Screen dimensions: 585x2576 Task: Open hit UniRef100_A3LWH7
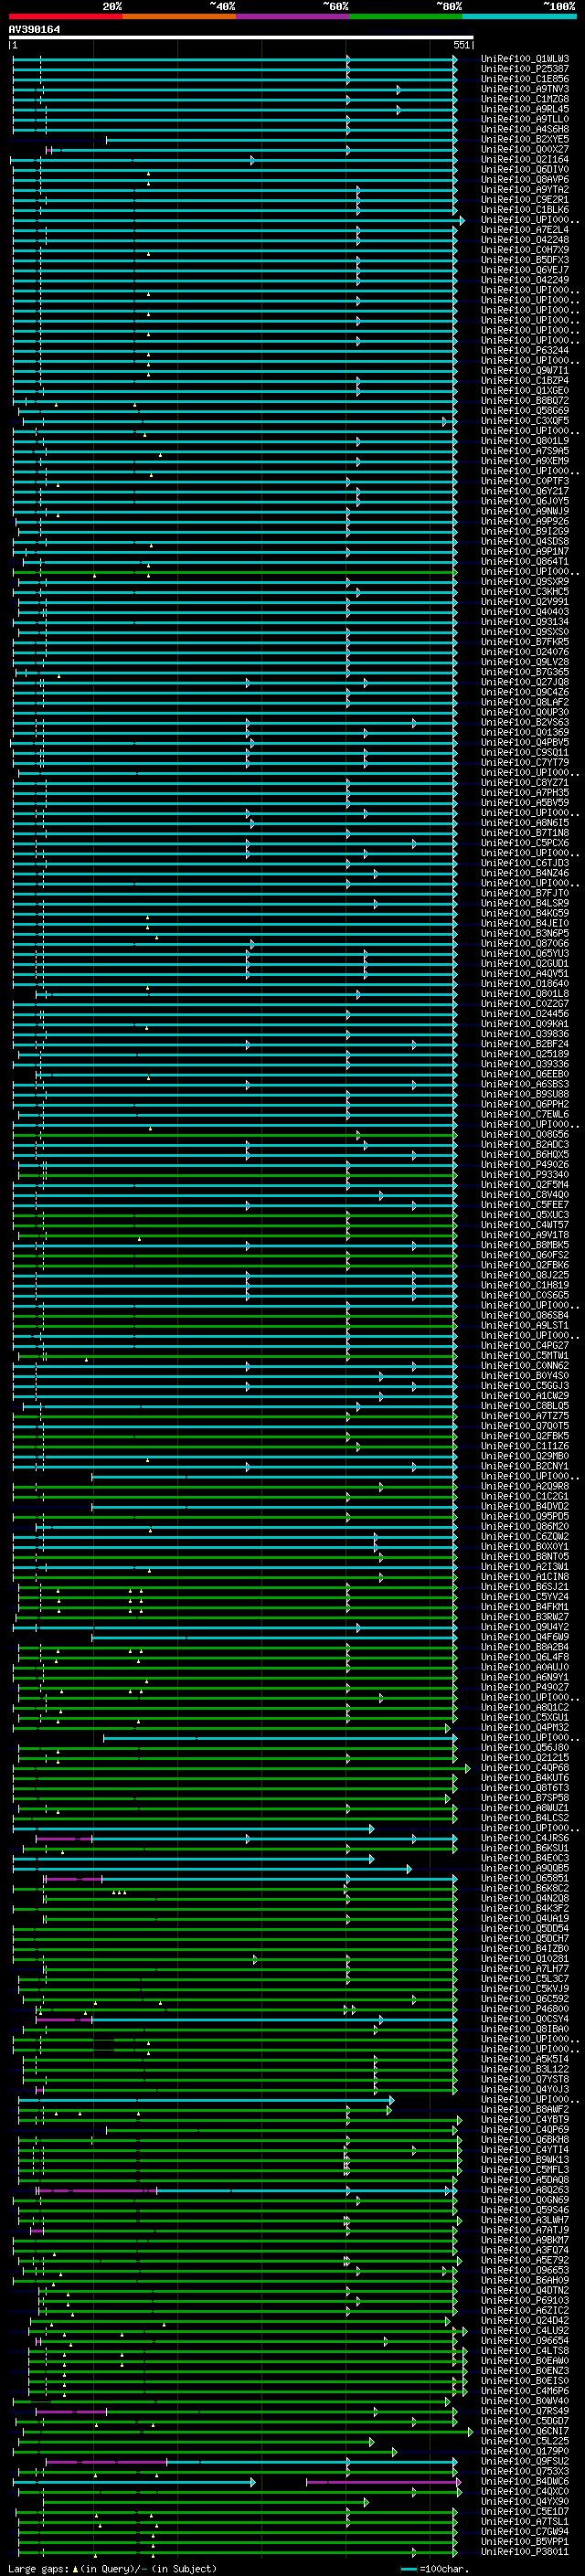point(525,2219)
